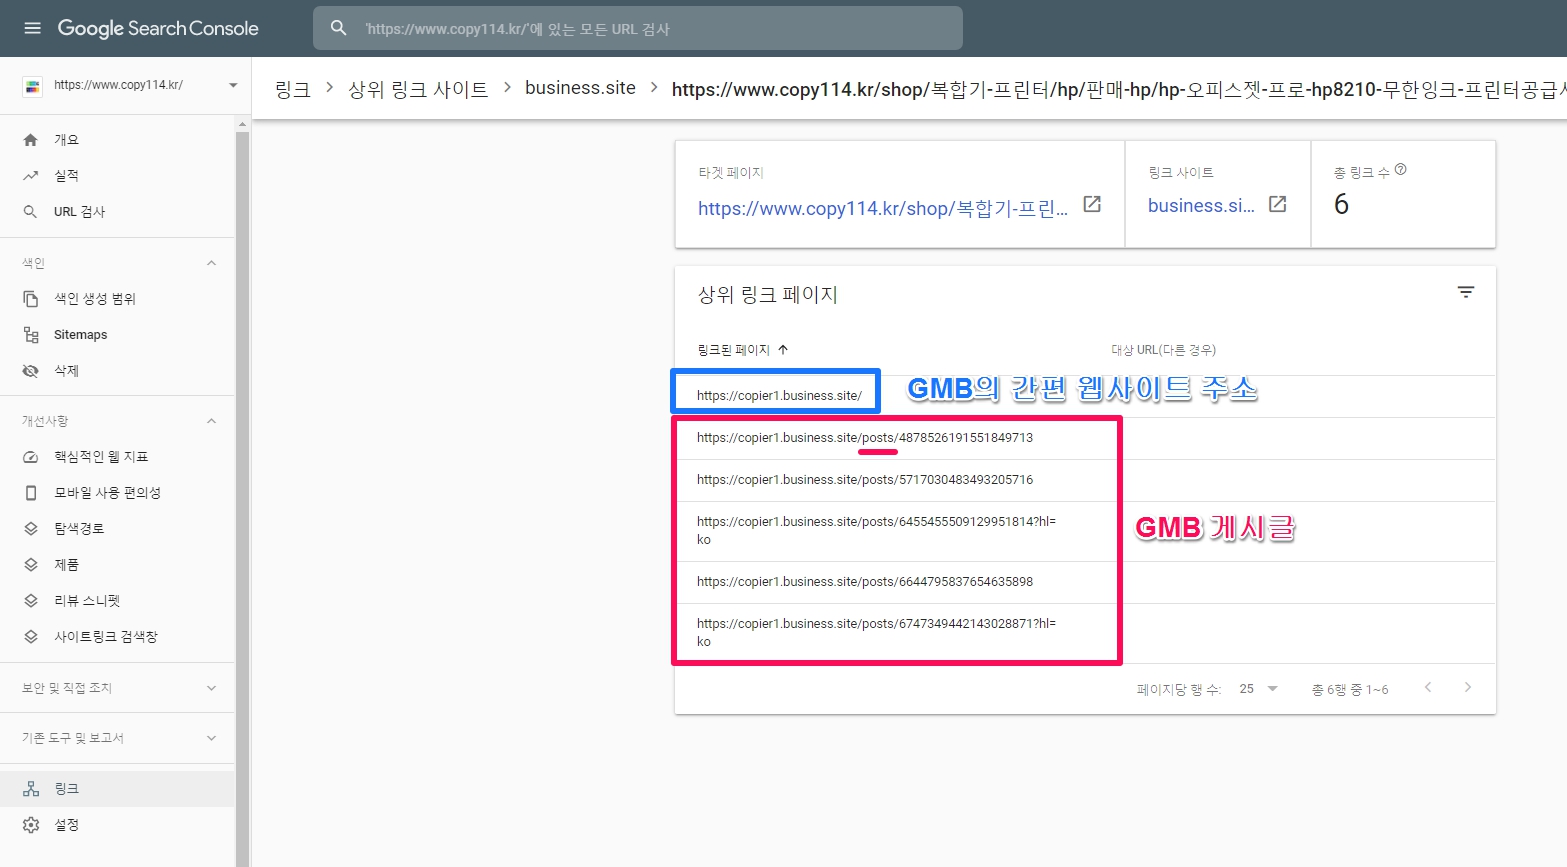Click the gauge icon beside 핵심적인 웹 지표

pos(31,457)
